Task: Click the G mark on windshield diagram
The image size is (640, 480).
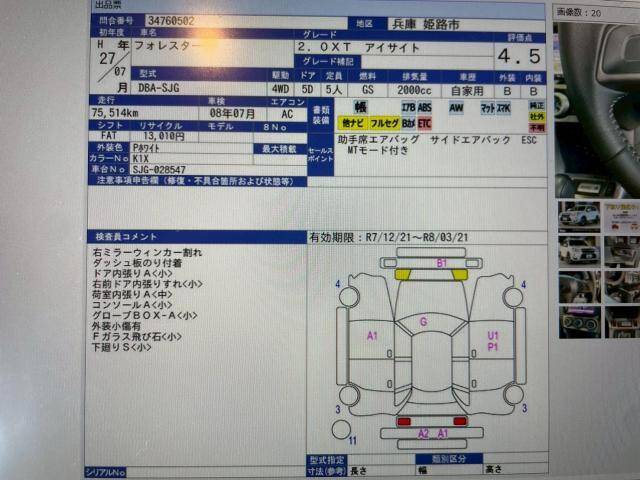Action: point(423,321)
